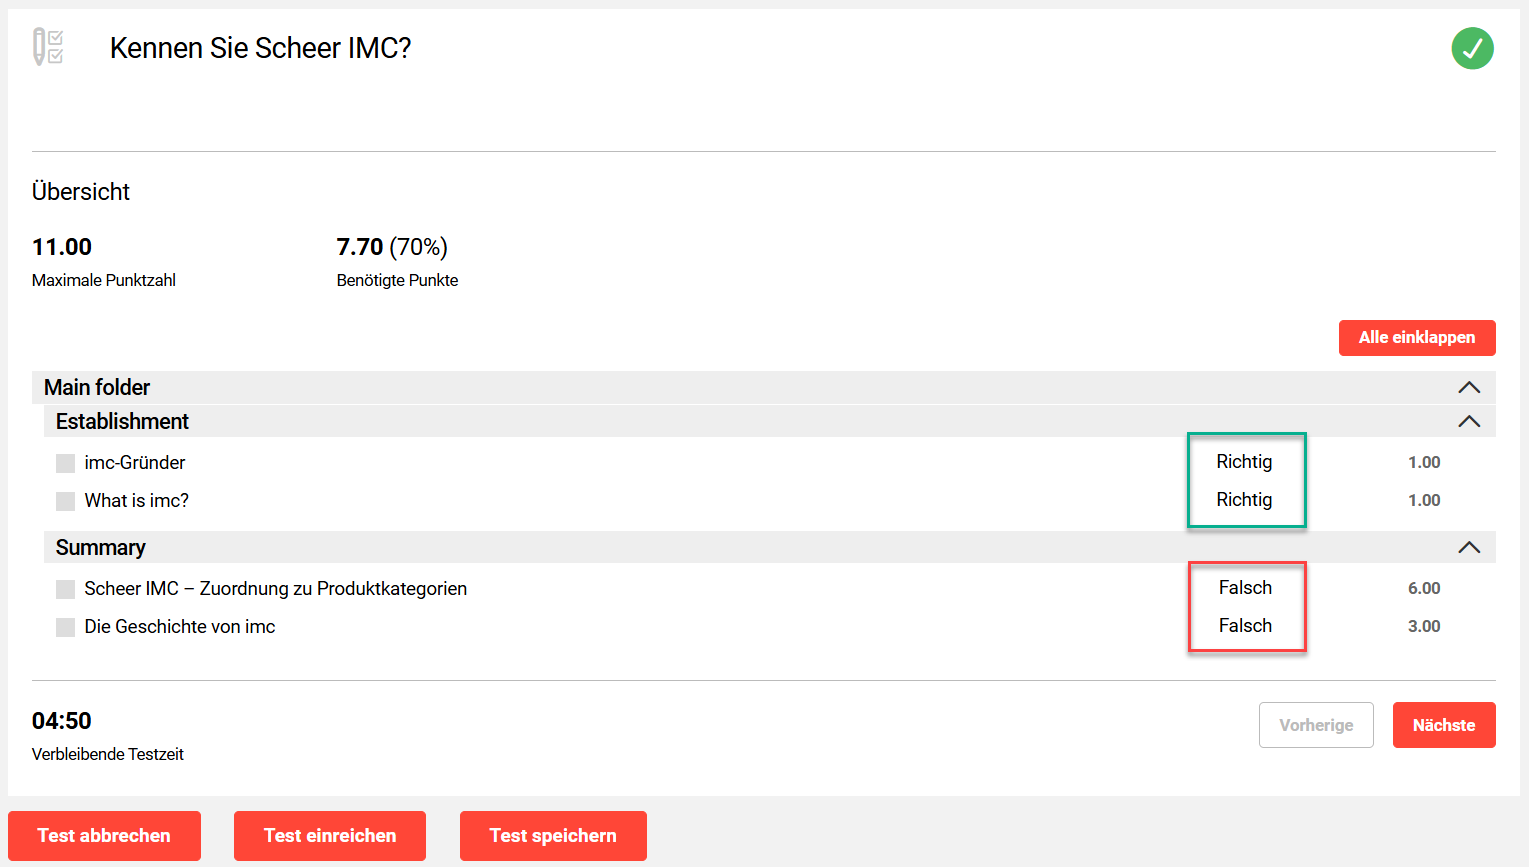Viewport: 1529px width, 867px height.
Task: Collapse the Main folder section
Action: click(1468, 388)
